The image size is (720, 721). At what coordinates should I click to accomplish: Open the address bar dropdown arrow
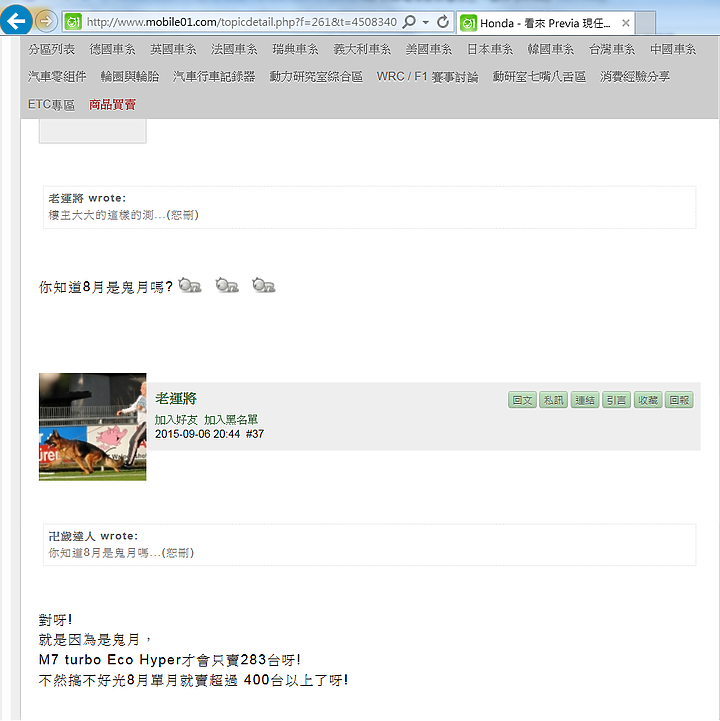(426, 22)
